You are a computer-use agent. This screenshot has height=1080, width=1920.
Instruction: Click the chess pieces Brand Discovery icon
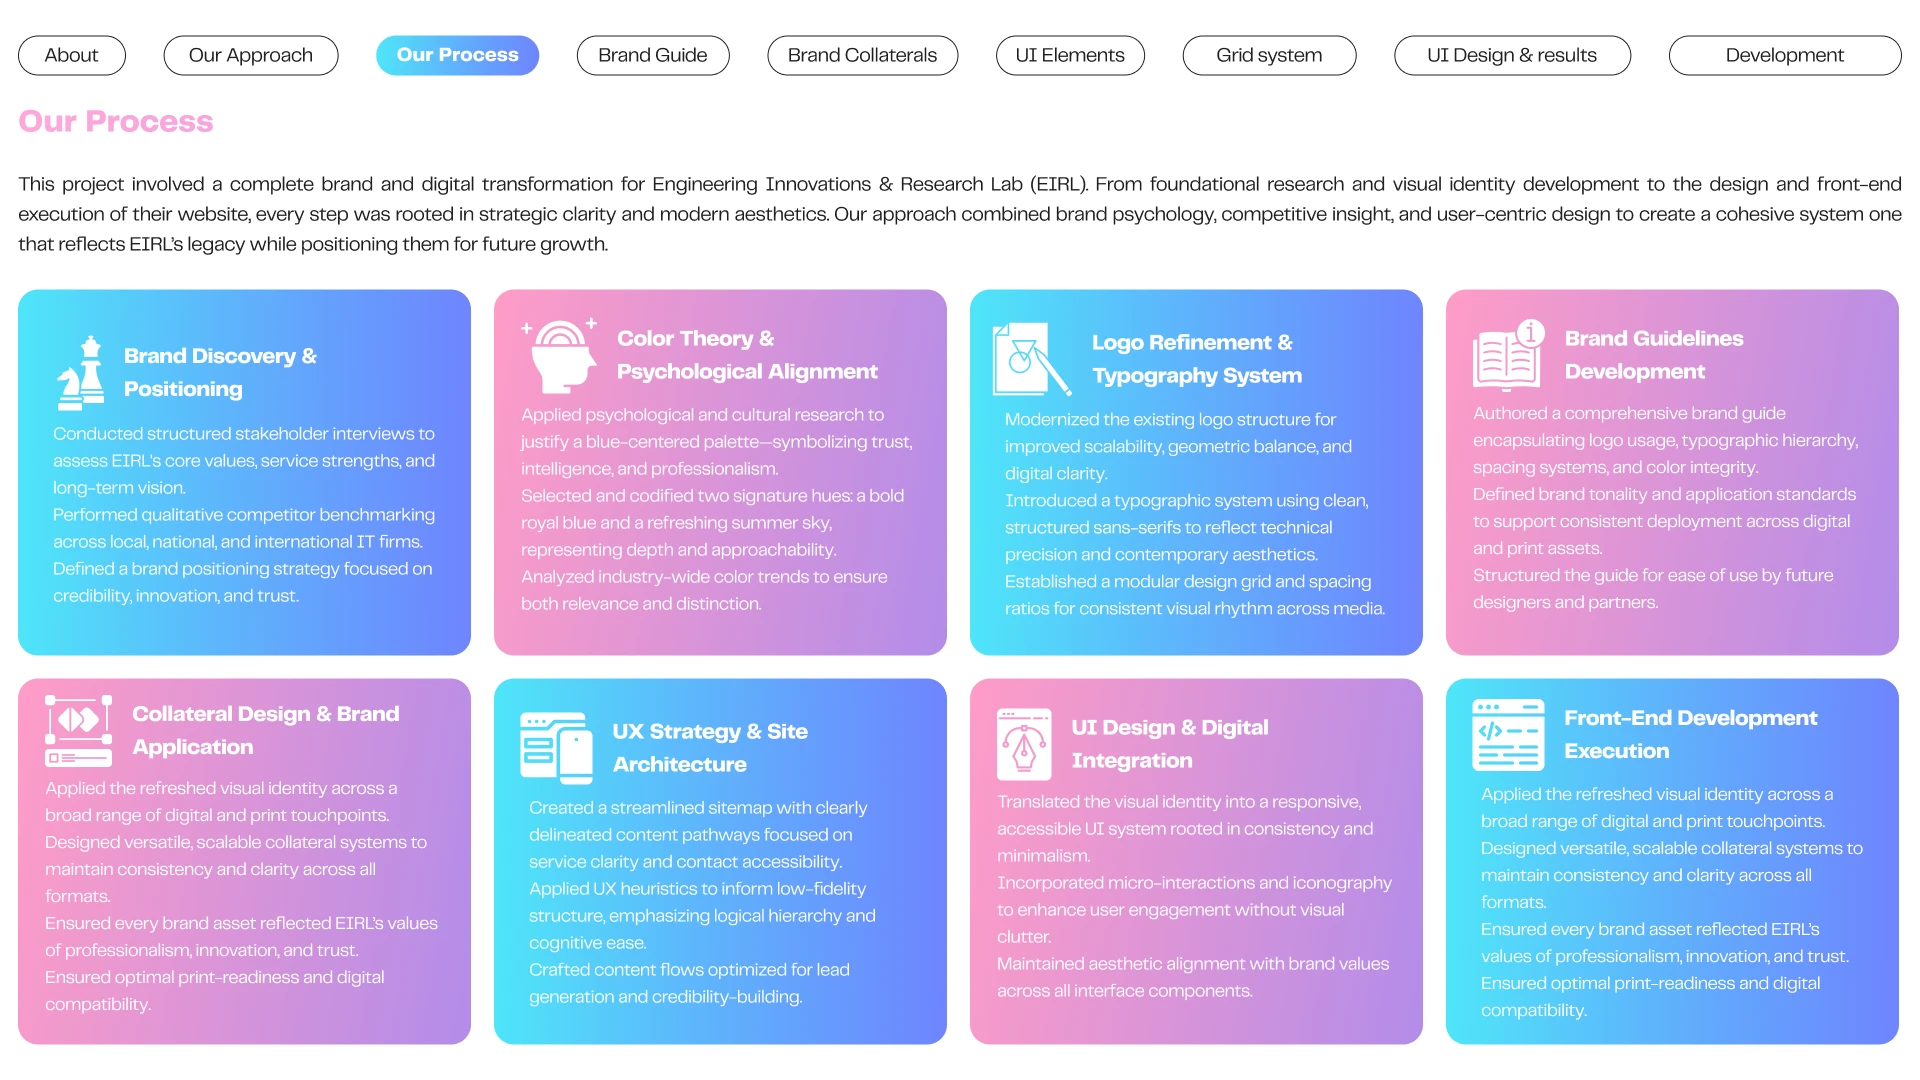coord(81,373)
